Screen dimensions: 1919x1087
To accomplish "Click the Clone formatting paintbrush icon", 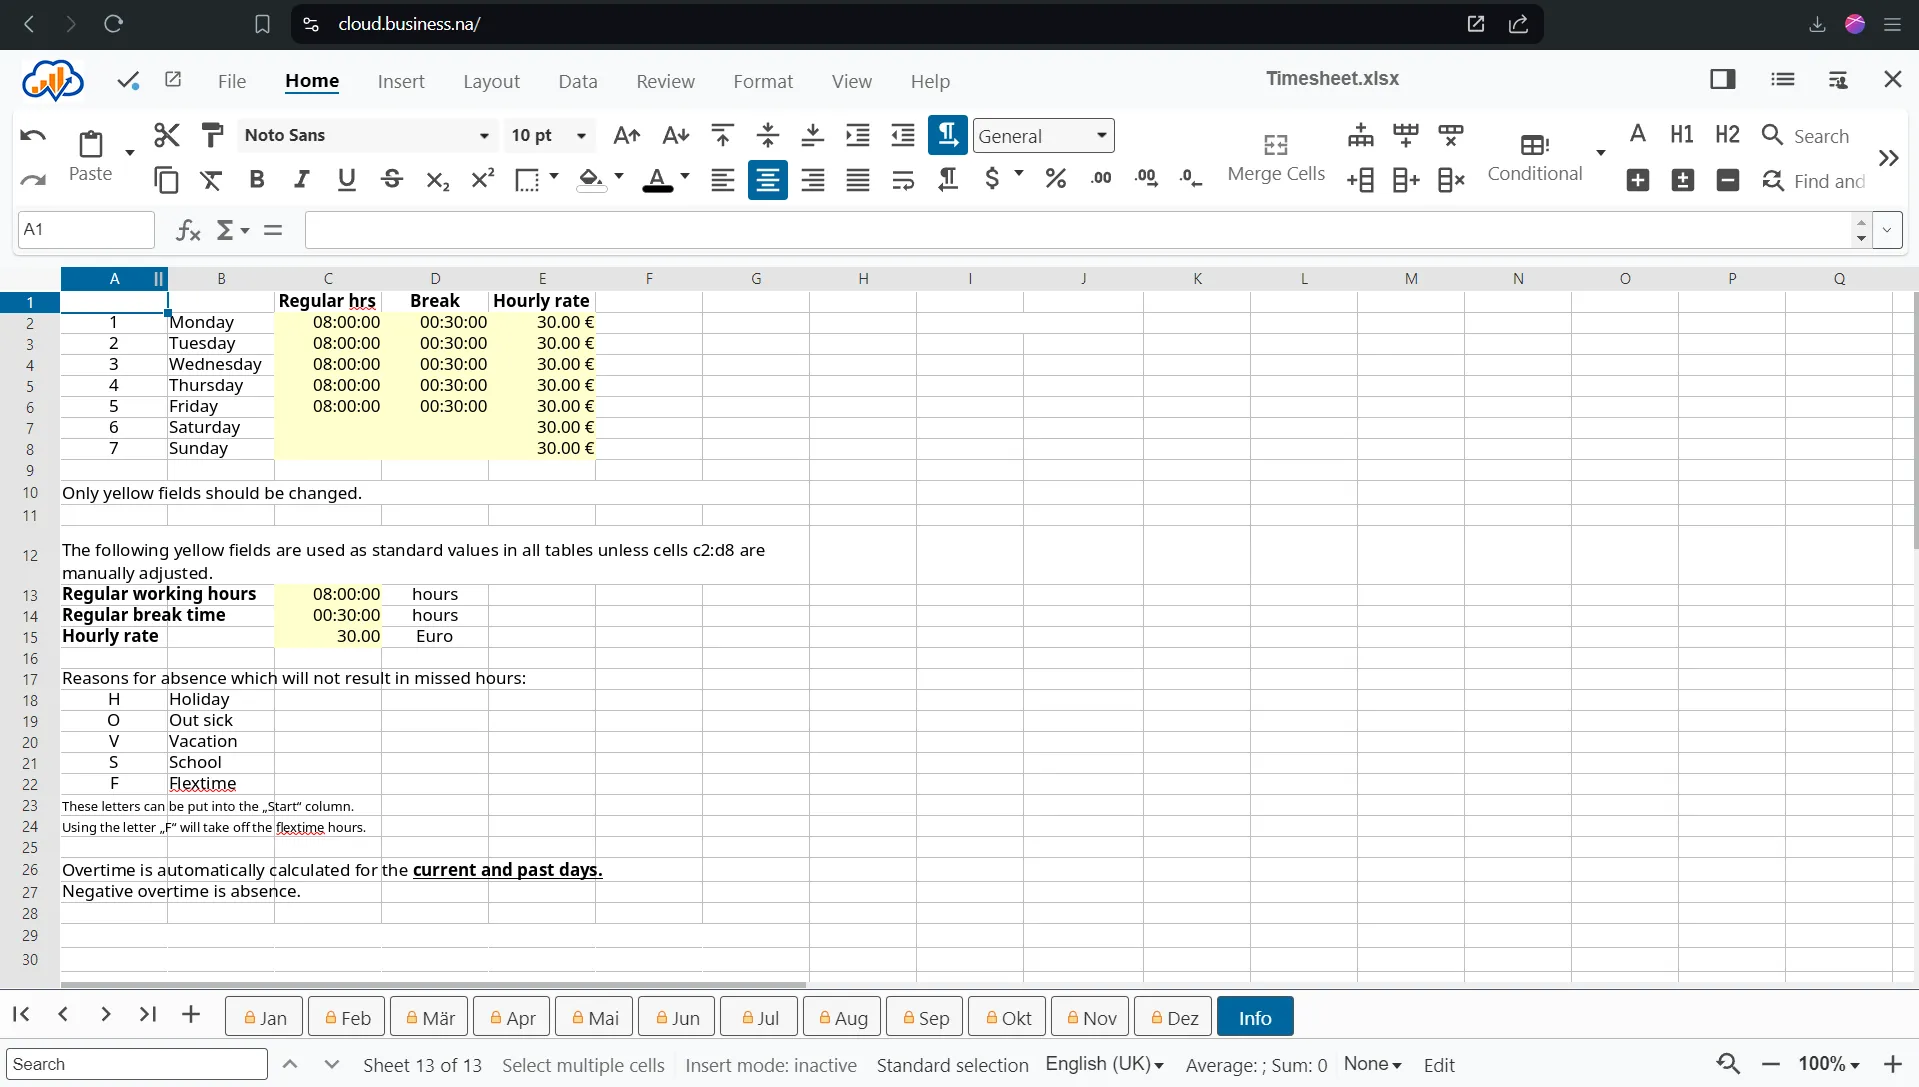I will tap(212, 135).
